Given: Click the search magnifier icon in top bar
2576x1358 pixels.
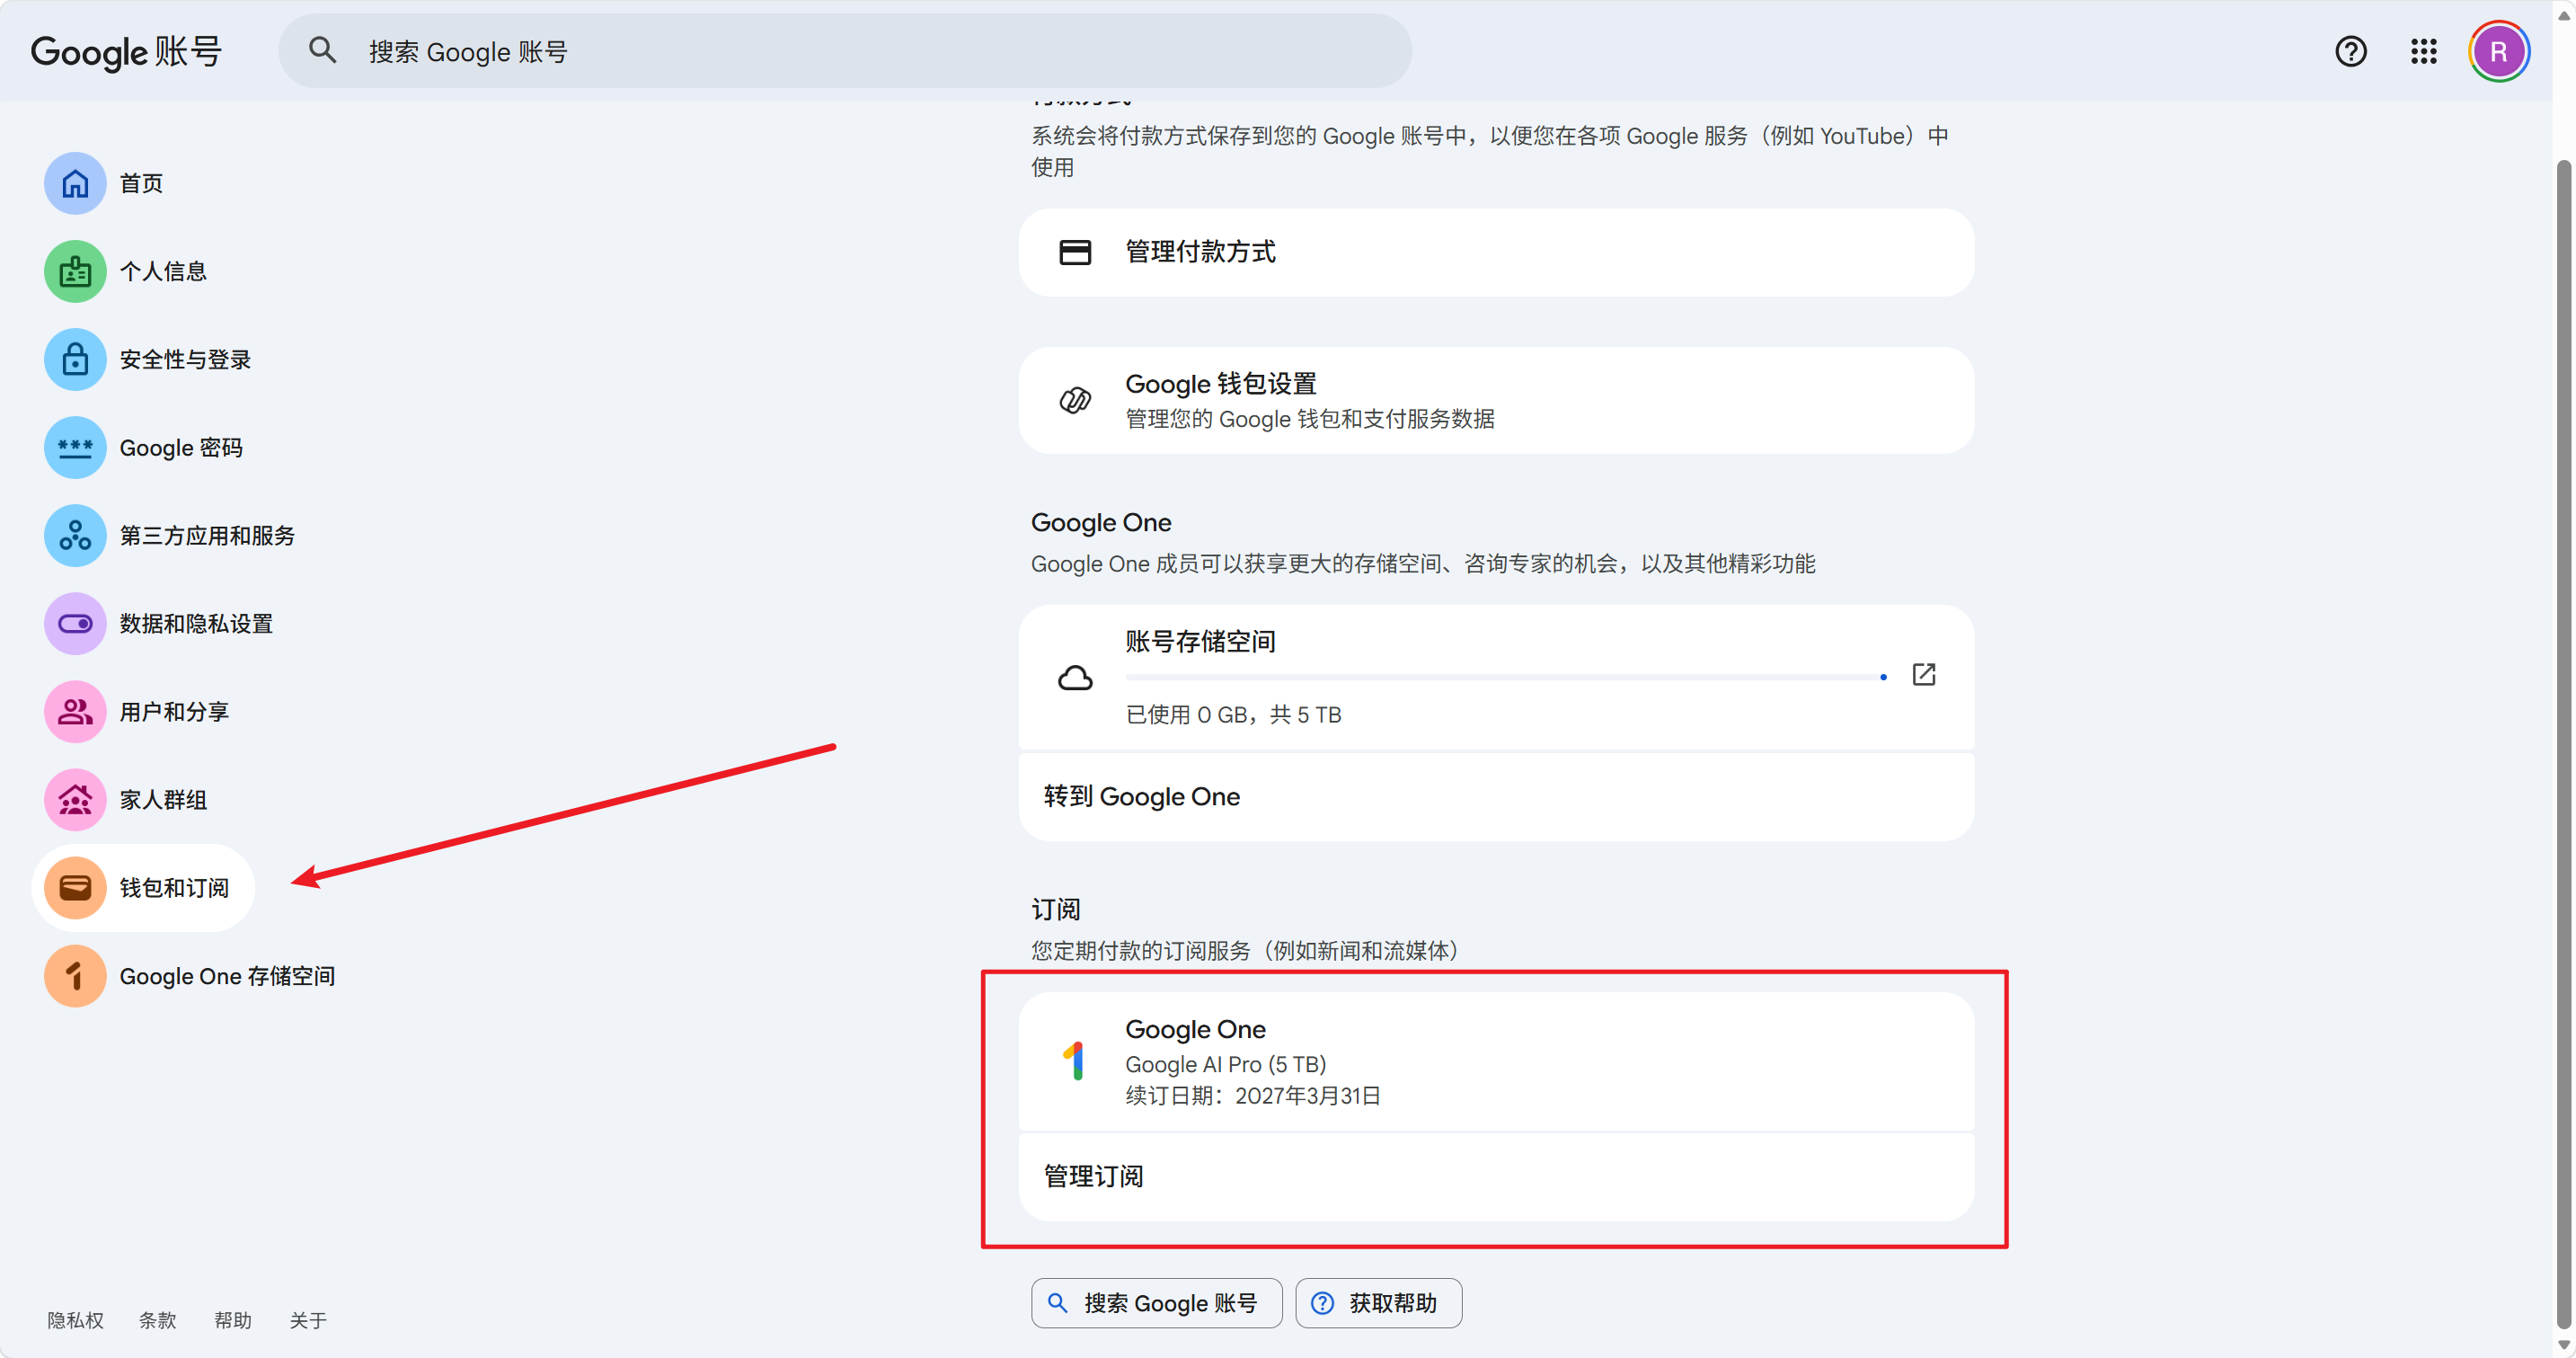Looking at the screenshot, I should click(322, 50).
